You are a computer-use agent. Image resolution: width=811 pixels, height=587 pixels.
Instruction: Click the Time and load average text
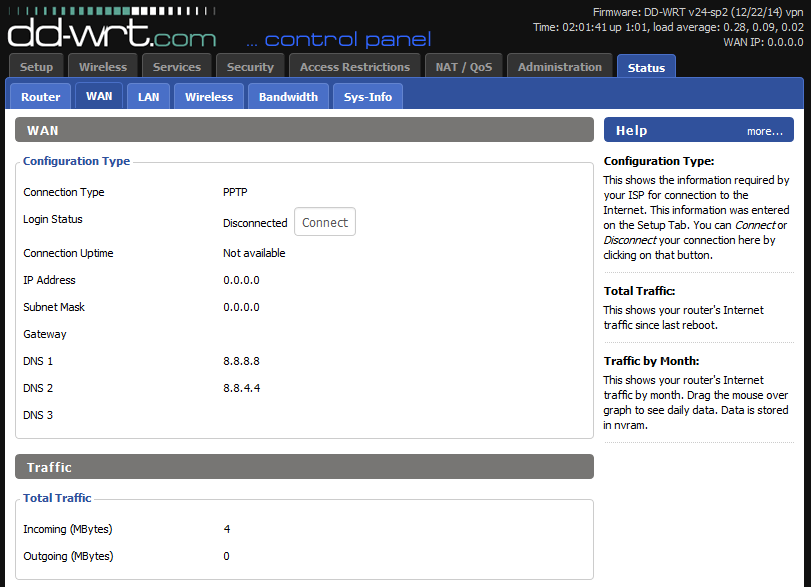[668, 27]
